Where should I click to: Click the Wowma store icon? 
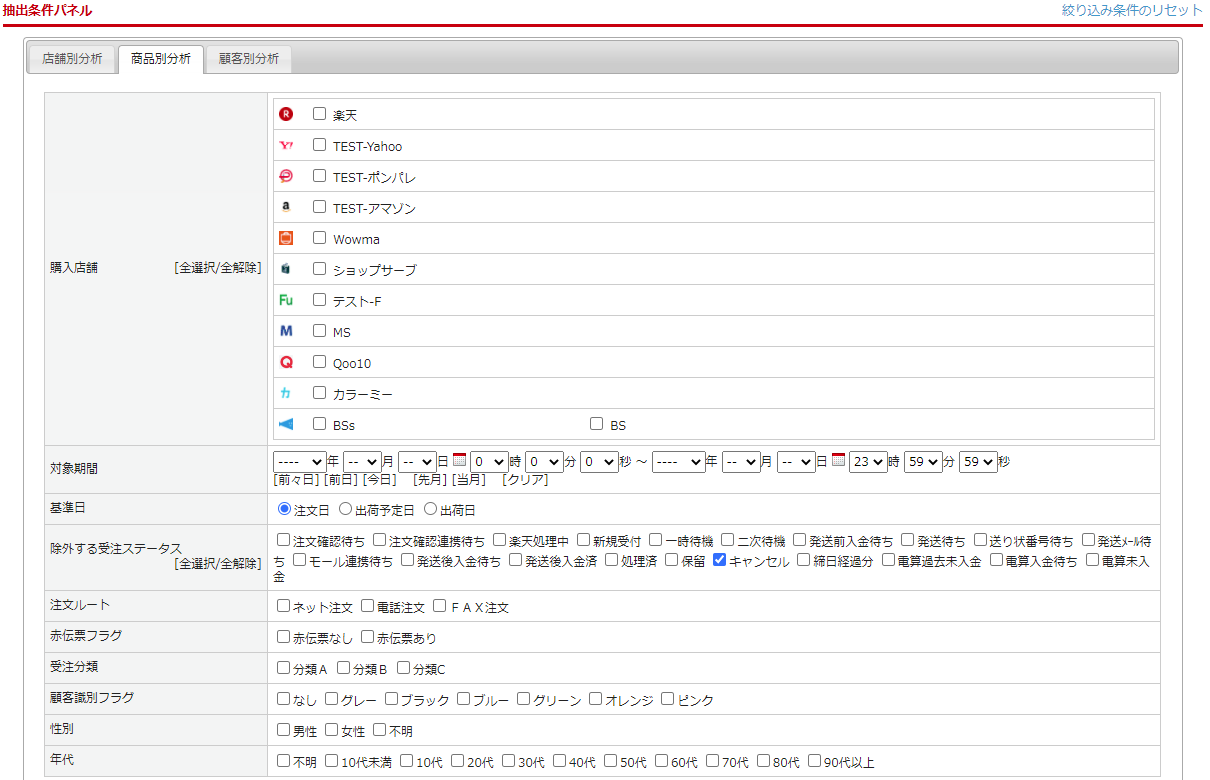click(x=286, y=238)
